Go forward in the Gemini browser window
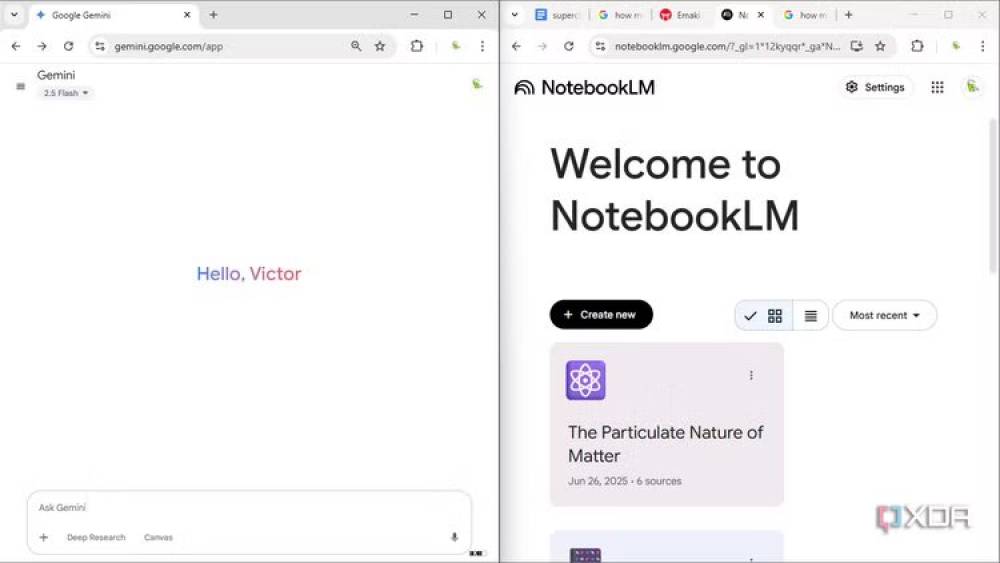Screen dimensions: 1000x563 (x=42, y=46)
